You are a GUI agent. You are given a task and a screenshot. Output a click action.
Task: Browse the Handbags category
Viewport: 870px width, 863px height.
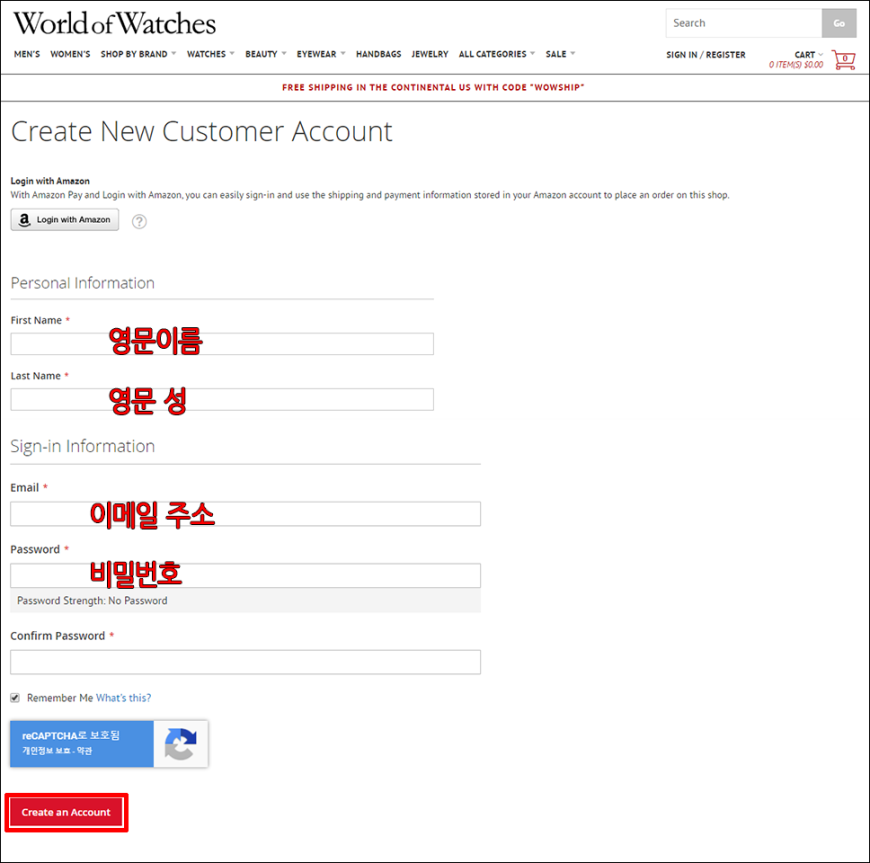[378, 54]
